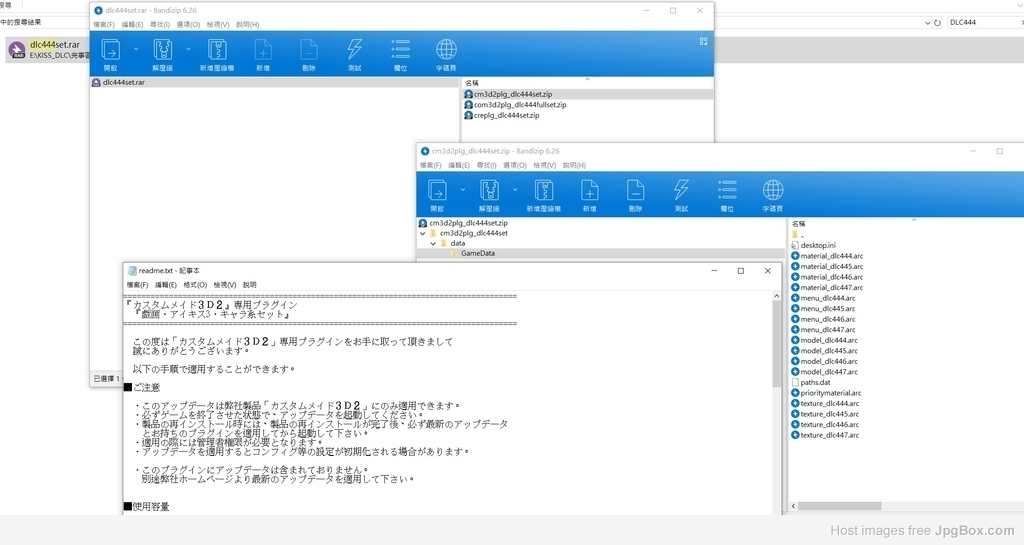Click Test (測試) lightning icon in dlc444set.rar window

click(x=355, y=50)
